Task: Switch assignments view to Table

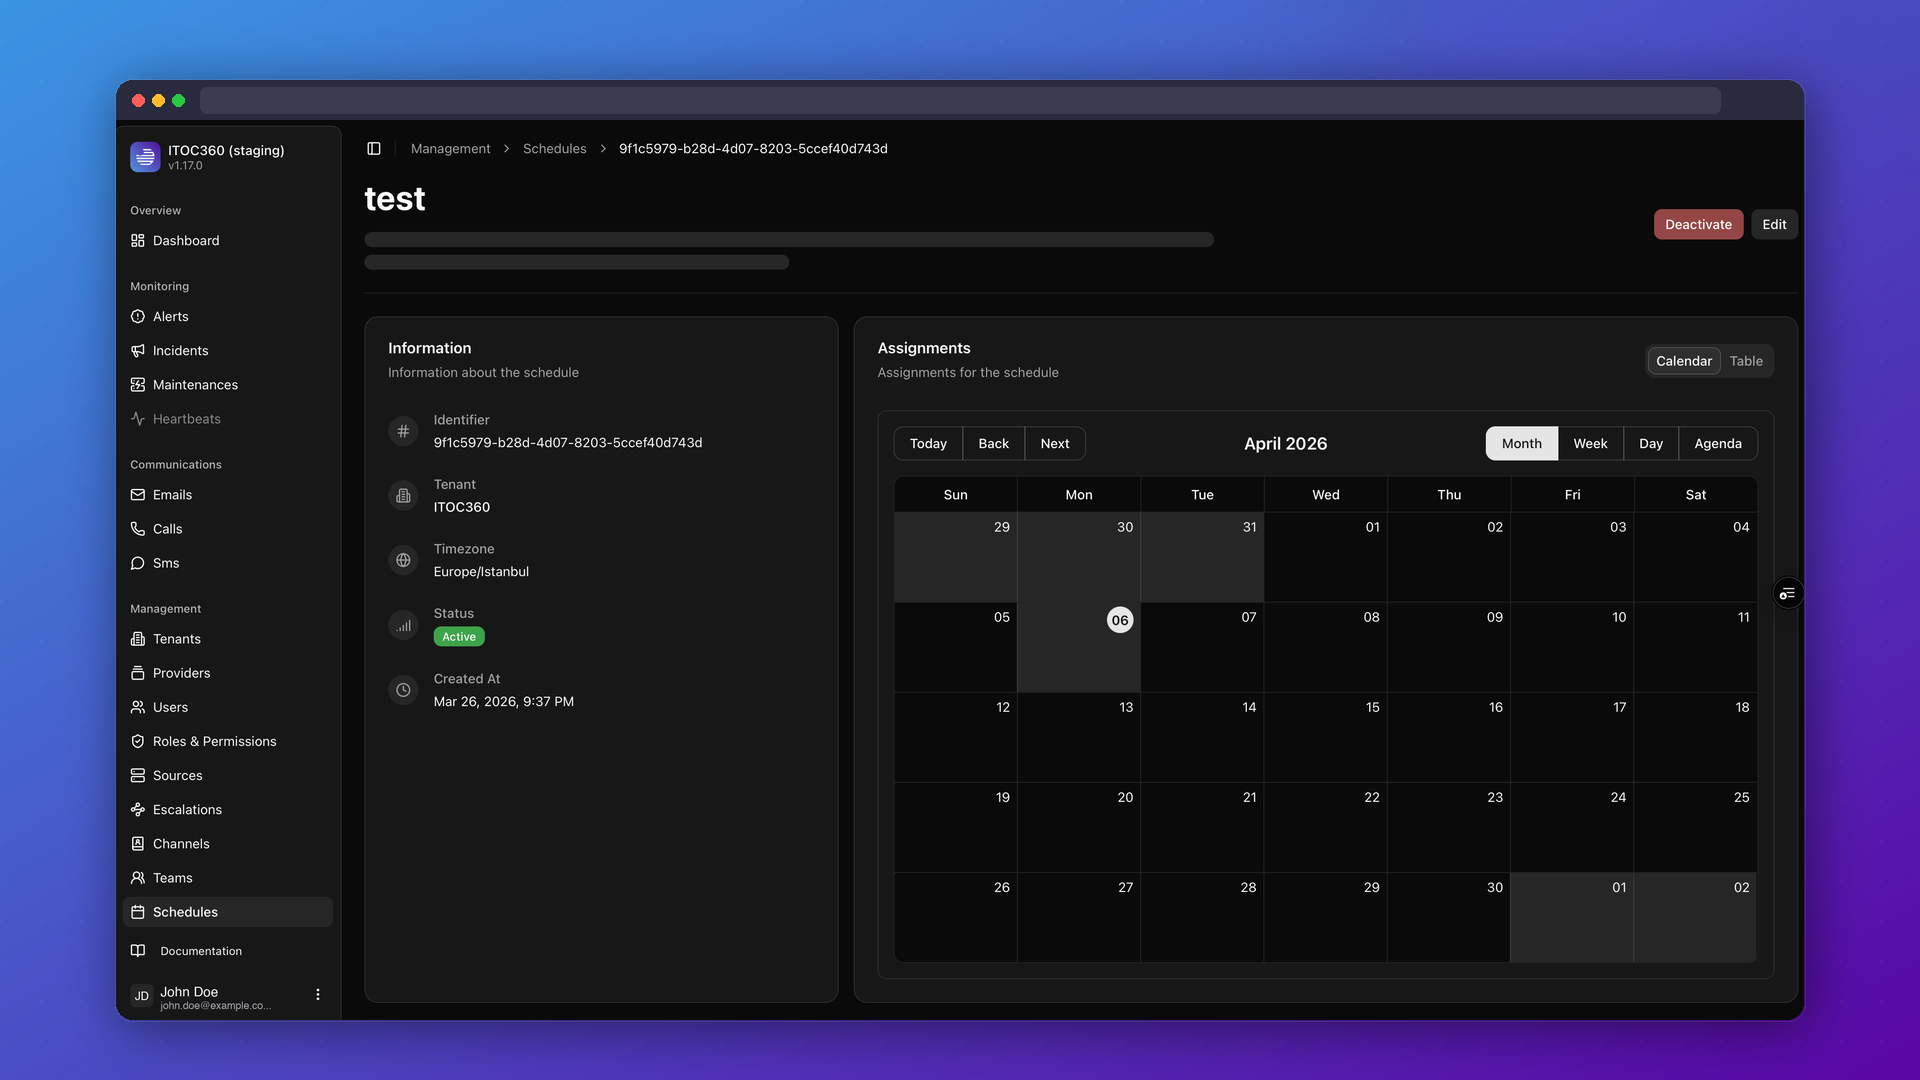Action: click(1746, 361)
